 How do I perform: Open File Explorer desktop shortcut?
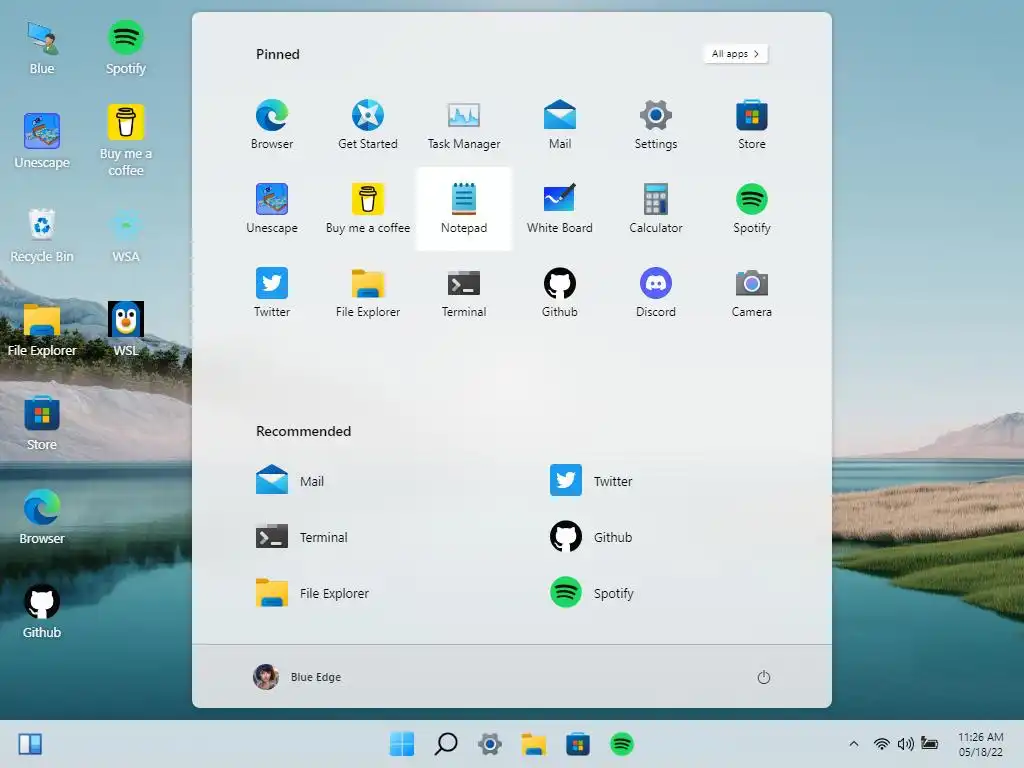(x=42, y=329)
